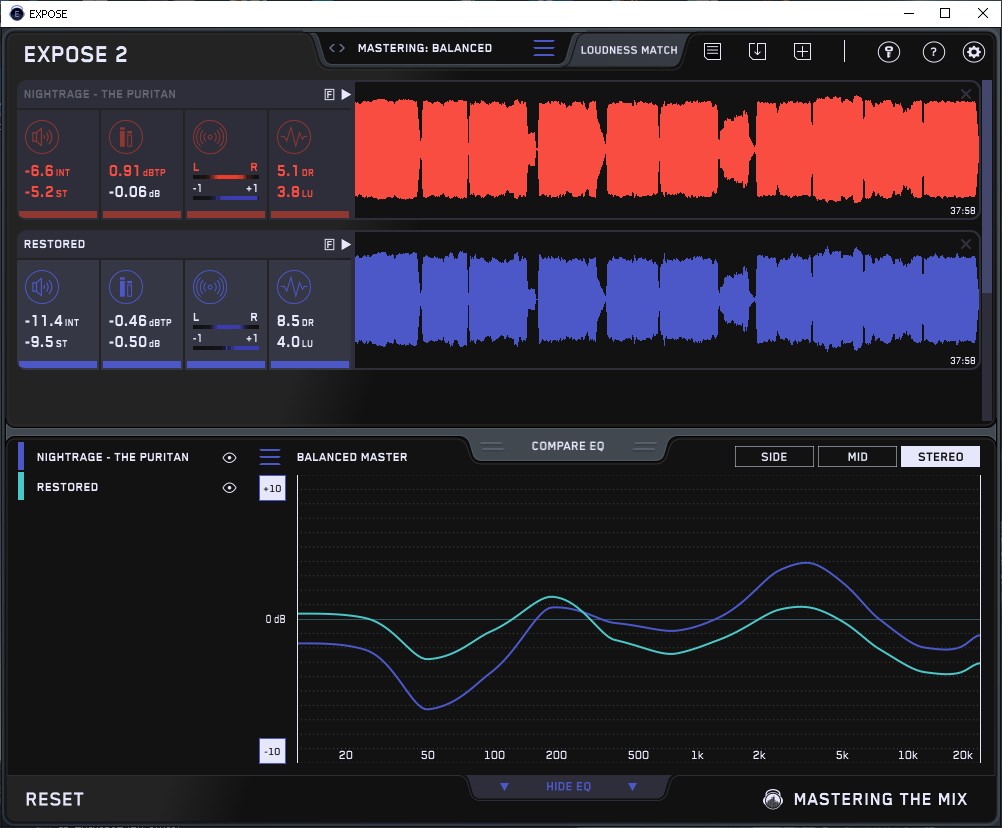Open the help question mark icon
The width and height of the screenshot is (1002, 828).
click(934, 52)
